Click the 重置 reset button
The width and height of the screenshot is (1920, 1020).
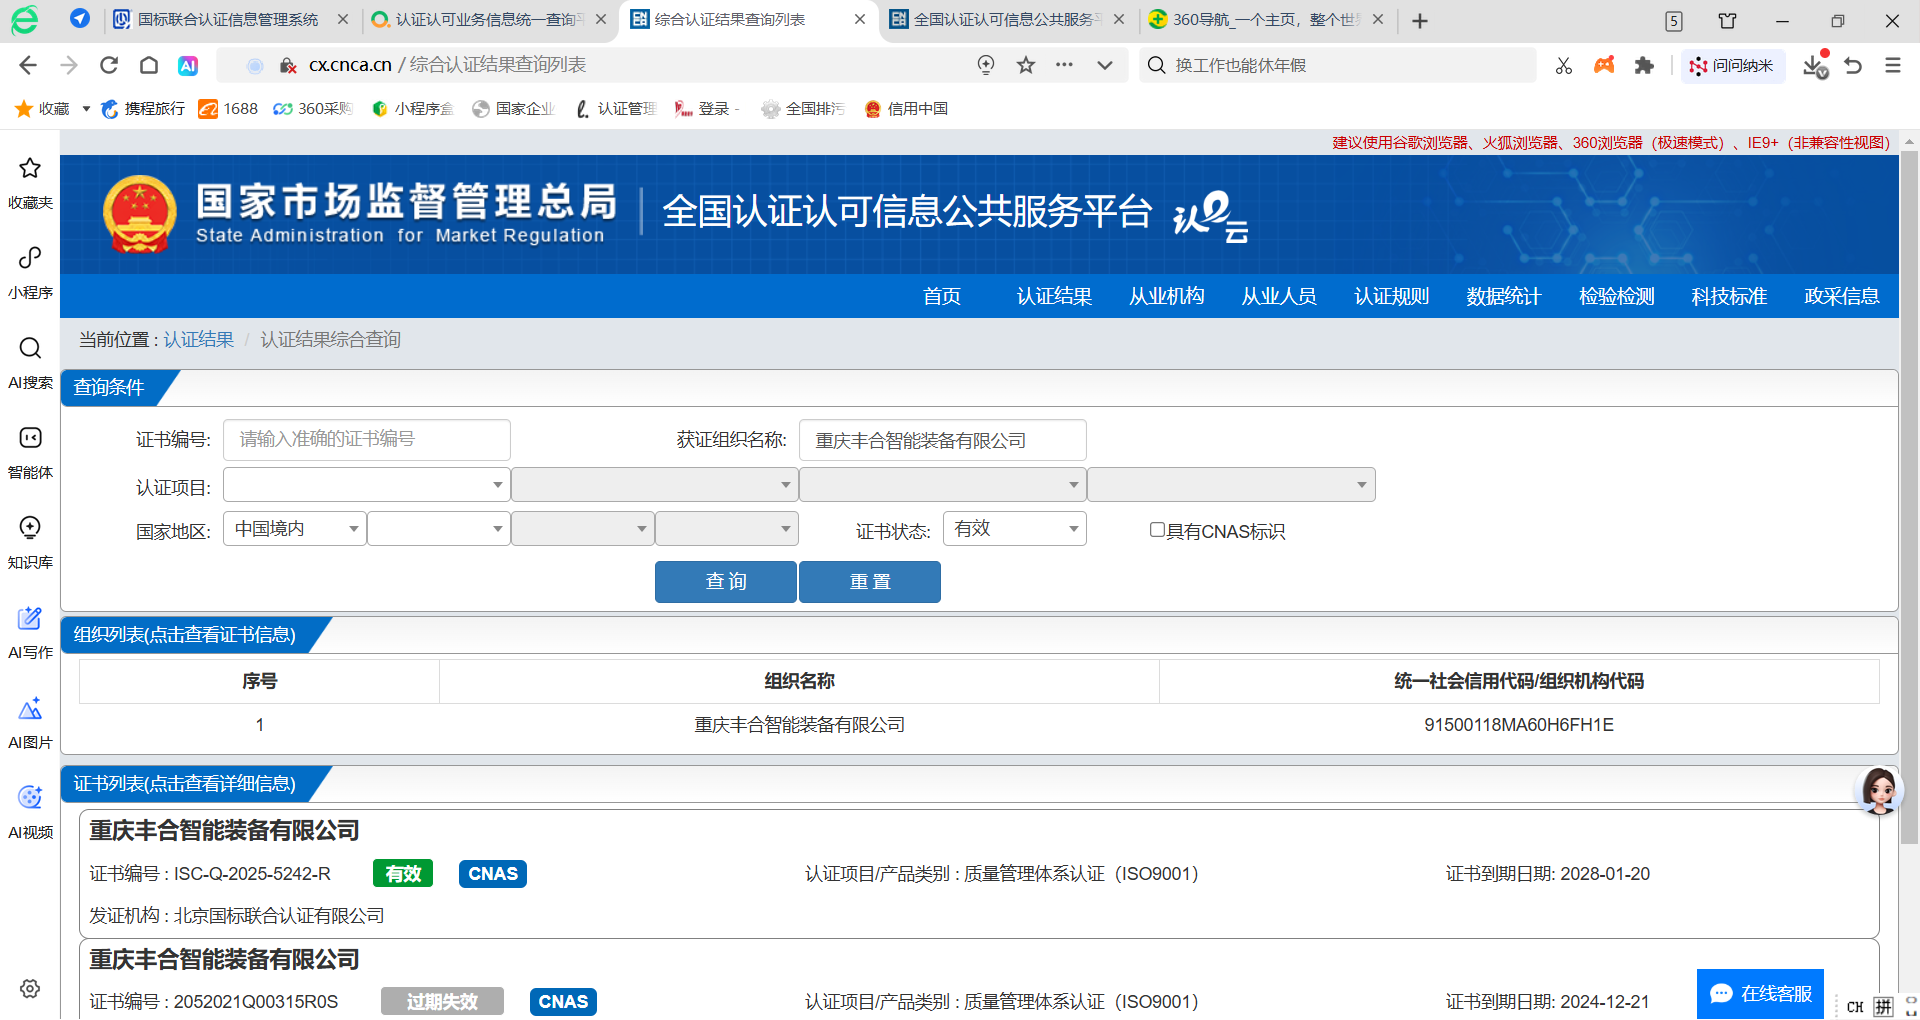click(869, 581)
